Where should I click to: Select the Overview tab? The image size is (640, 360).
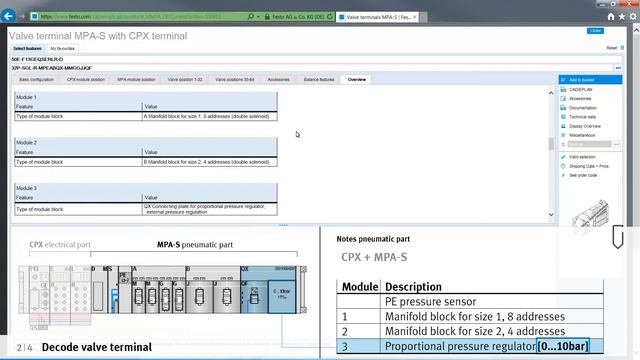pos(357,80)
